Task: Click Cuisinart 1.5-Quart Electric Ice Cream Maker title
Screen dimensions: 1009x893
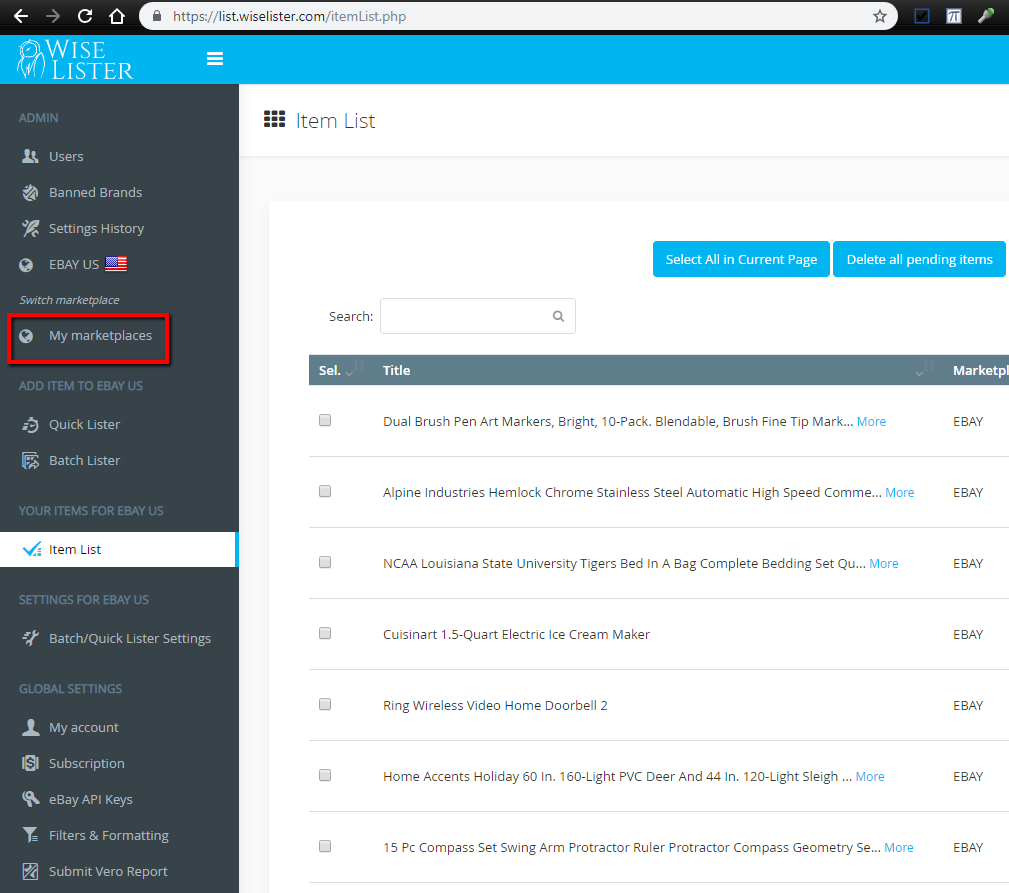Action: pos(516,634)
